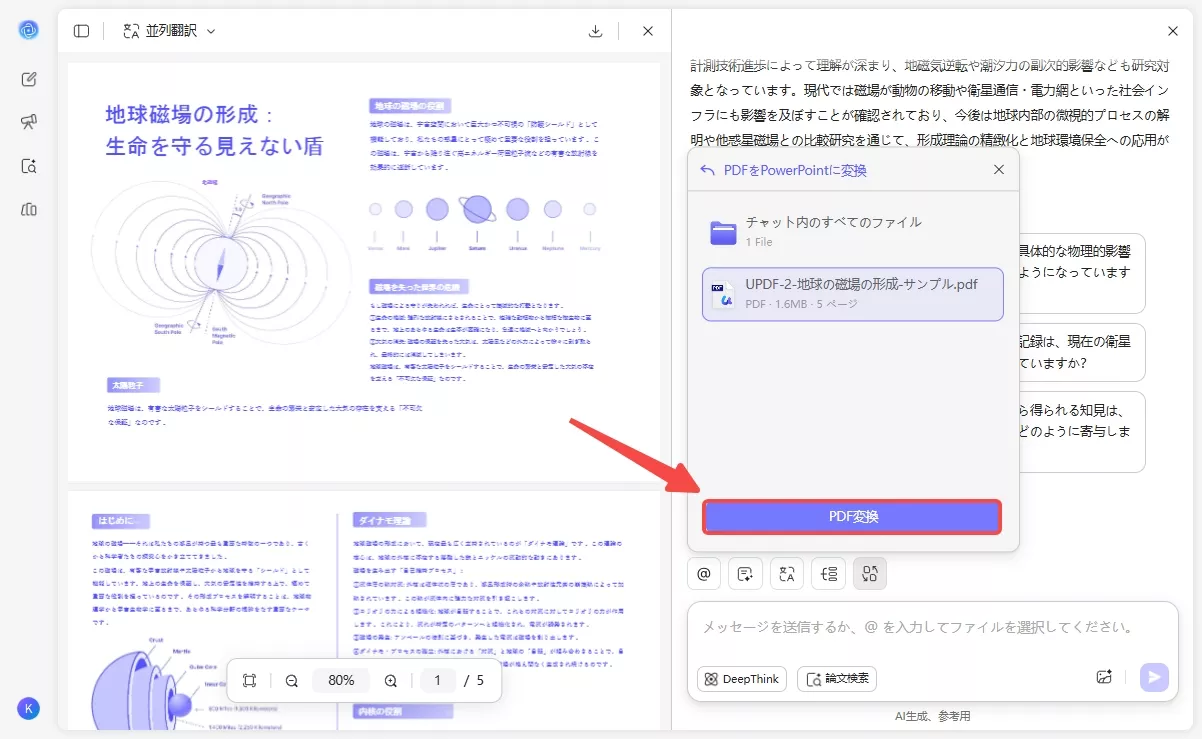This screenshot has height=739, width=1202.
Task: Select the translate icon in chat toolbar
Action: pos(786,573)
